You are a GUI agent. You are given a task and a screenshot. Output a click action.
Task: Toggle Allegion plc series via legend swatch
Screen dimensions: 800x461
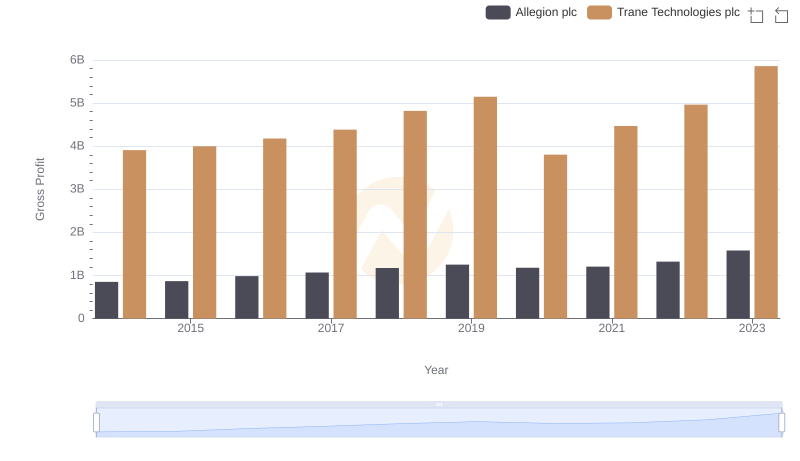point(498,13)
